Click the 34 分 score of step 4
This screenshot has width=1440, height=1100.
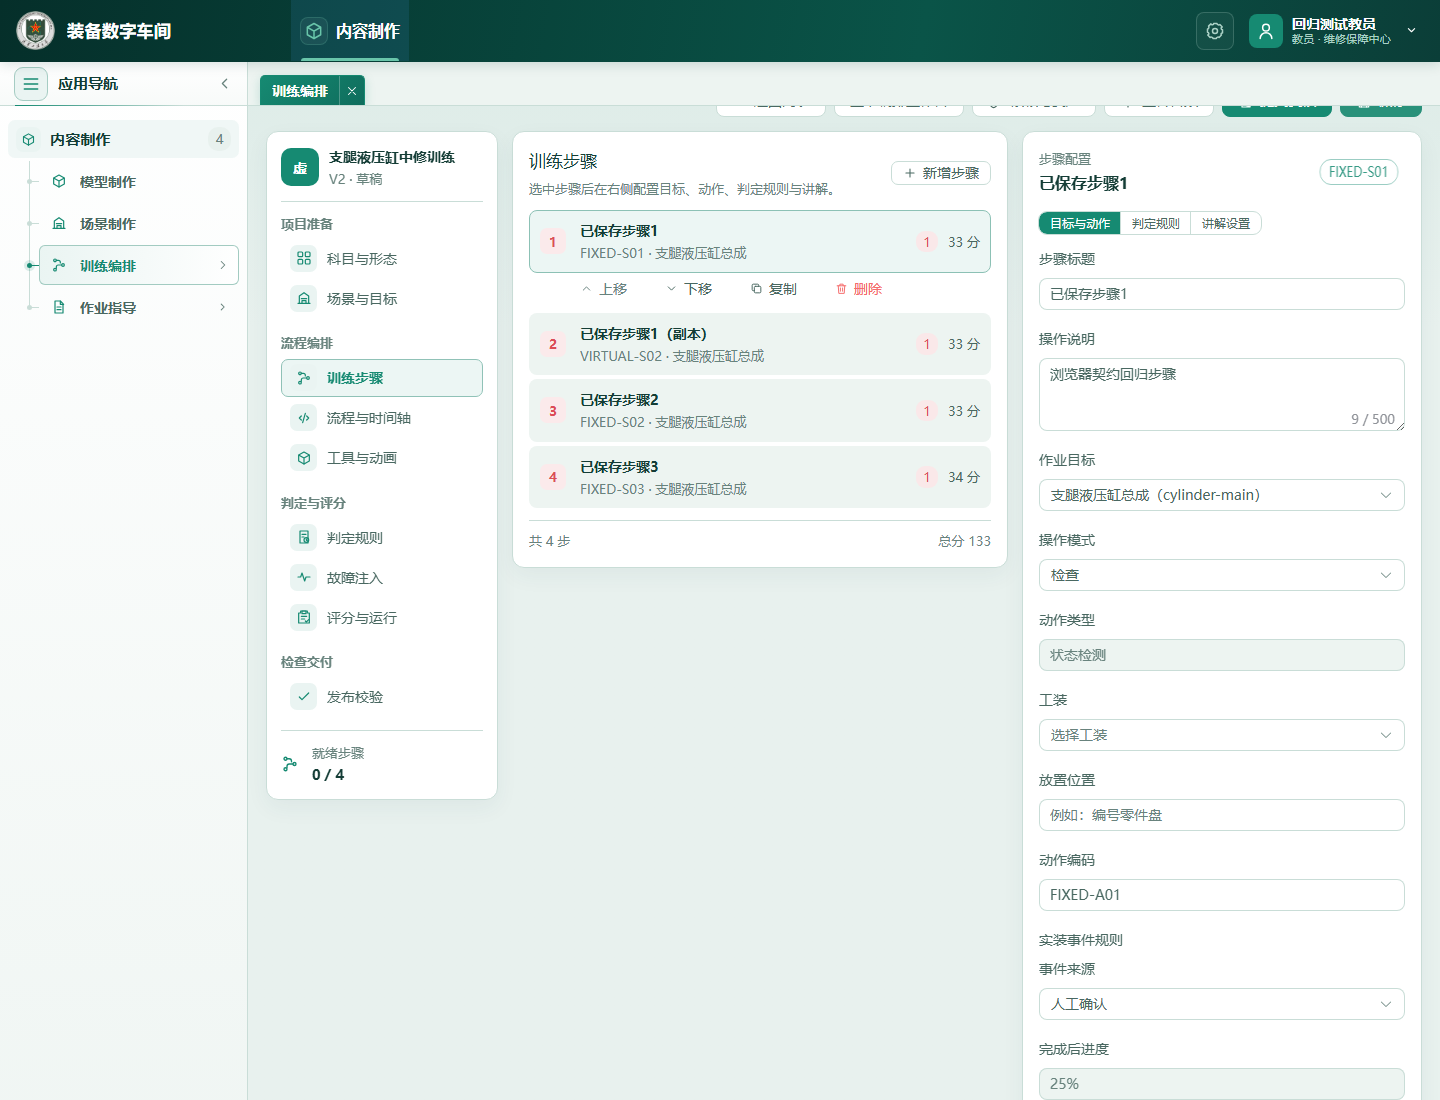(964, 477)
